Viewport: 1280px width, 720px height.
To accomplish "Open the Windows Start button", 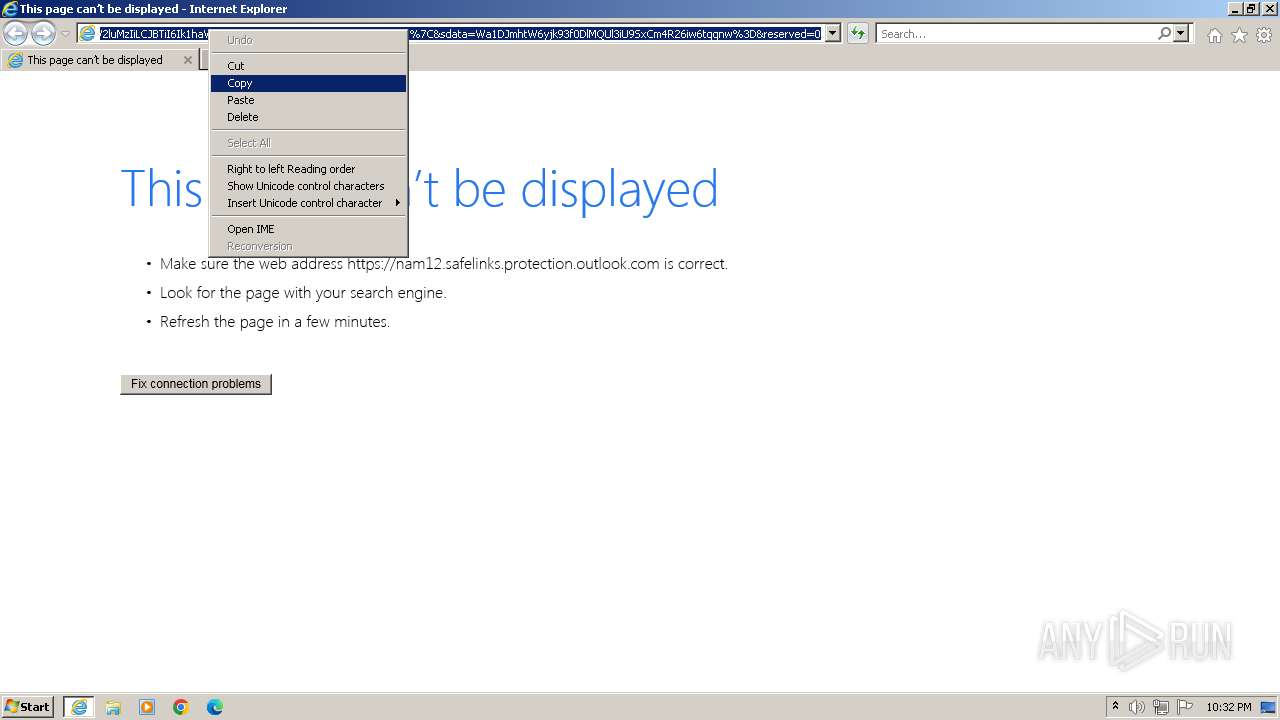I will pyautogui.click(x=28, y=707).
